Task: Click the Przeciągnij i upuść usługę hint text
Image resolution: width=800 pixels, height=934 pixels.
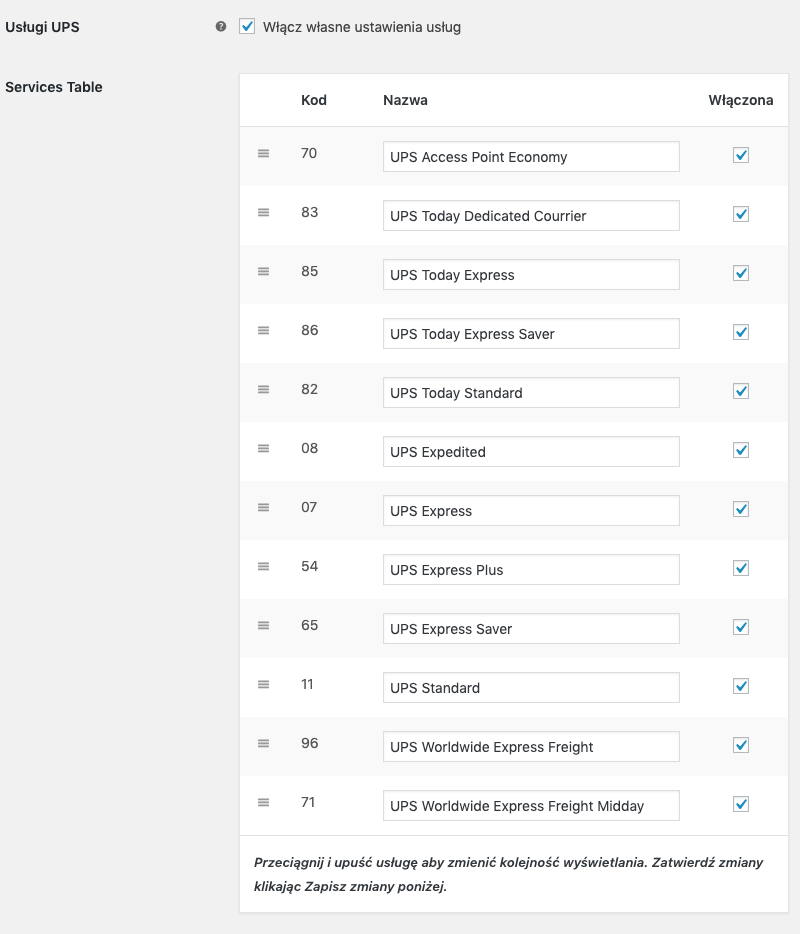Action: 508,874
